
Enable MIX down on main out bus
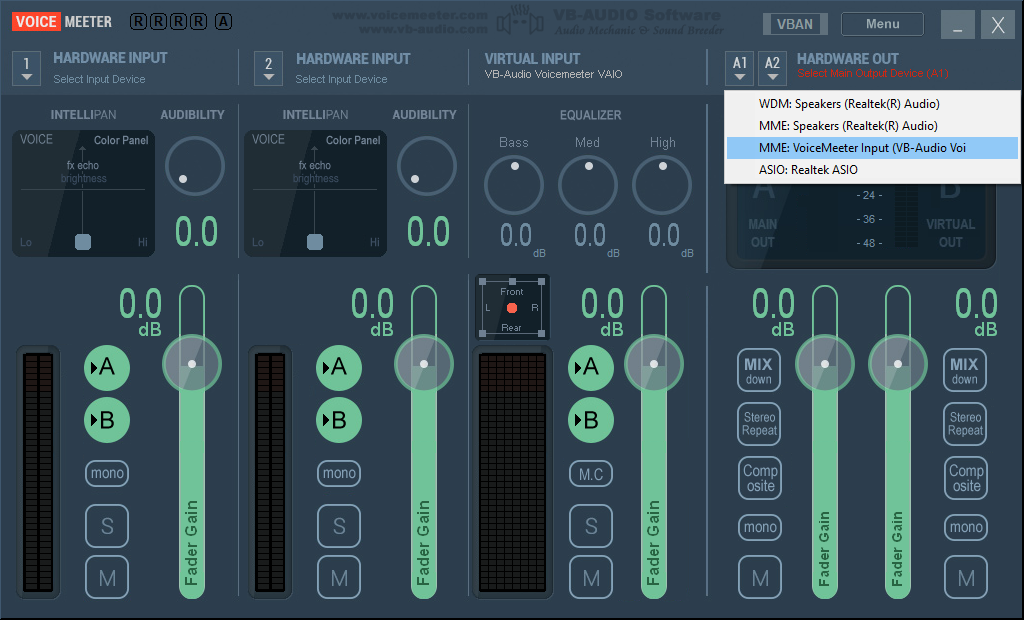pos(759,370)
